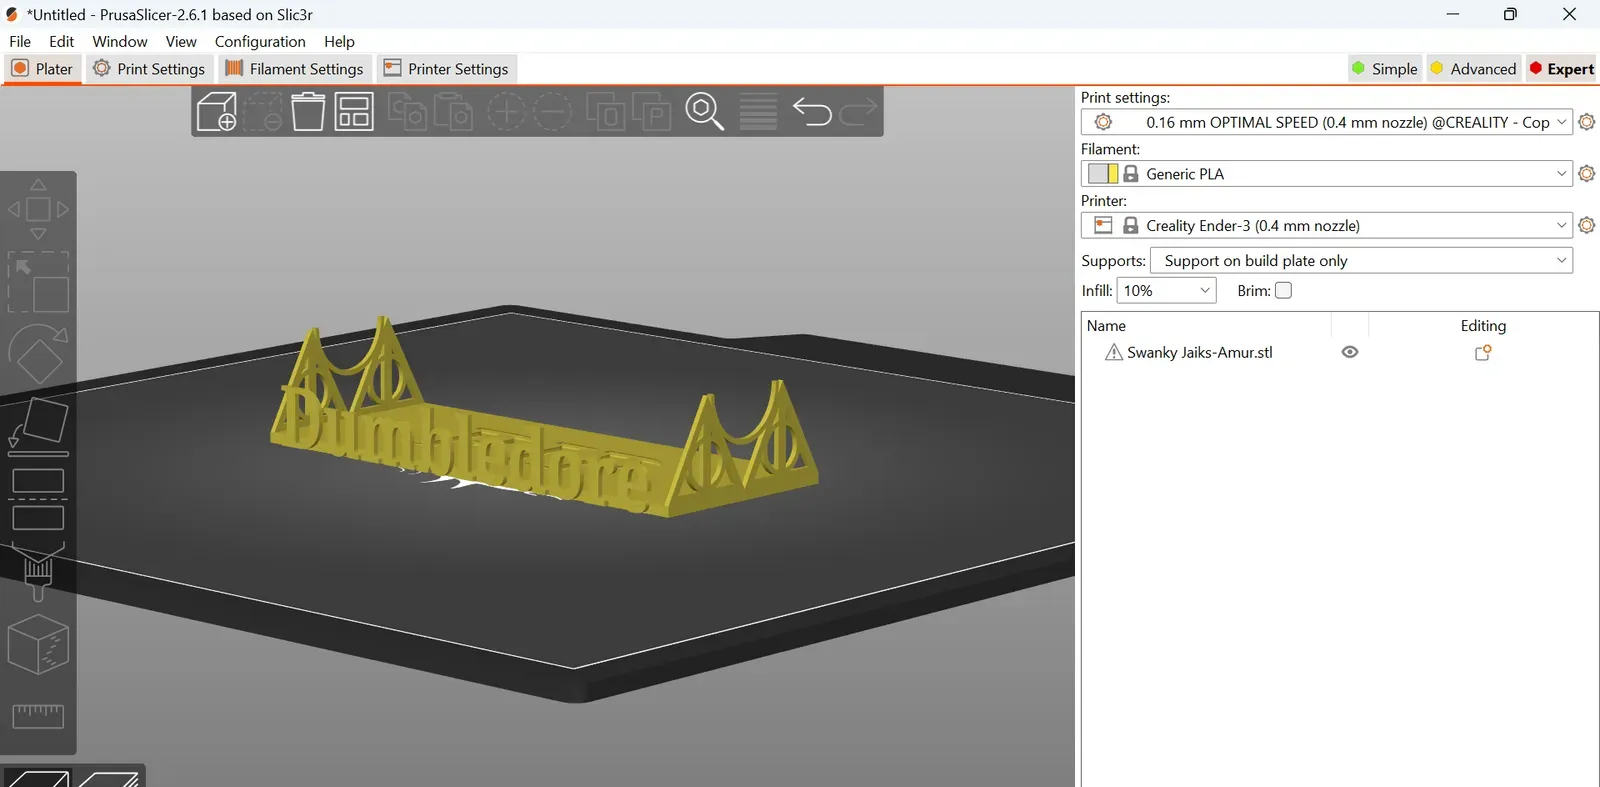Open the Window menu
Viewport: 1600px width, 787px height.
tap(120, 41)
